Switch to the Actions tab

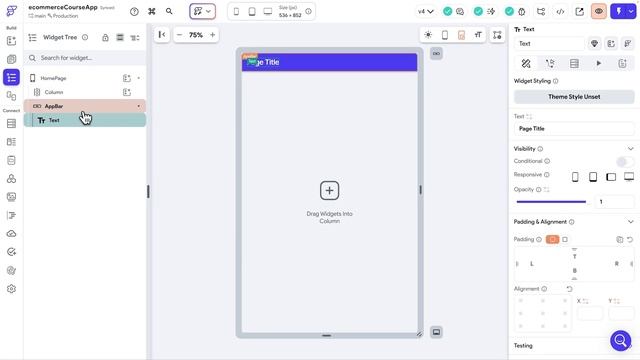pos(550,64)
